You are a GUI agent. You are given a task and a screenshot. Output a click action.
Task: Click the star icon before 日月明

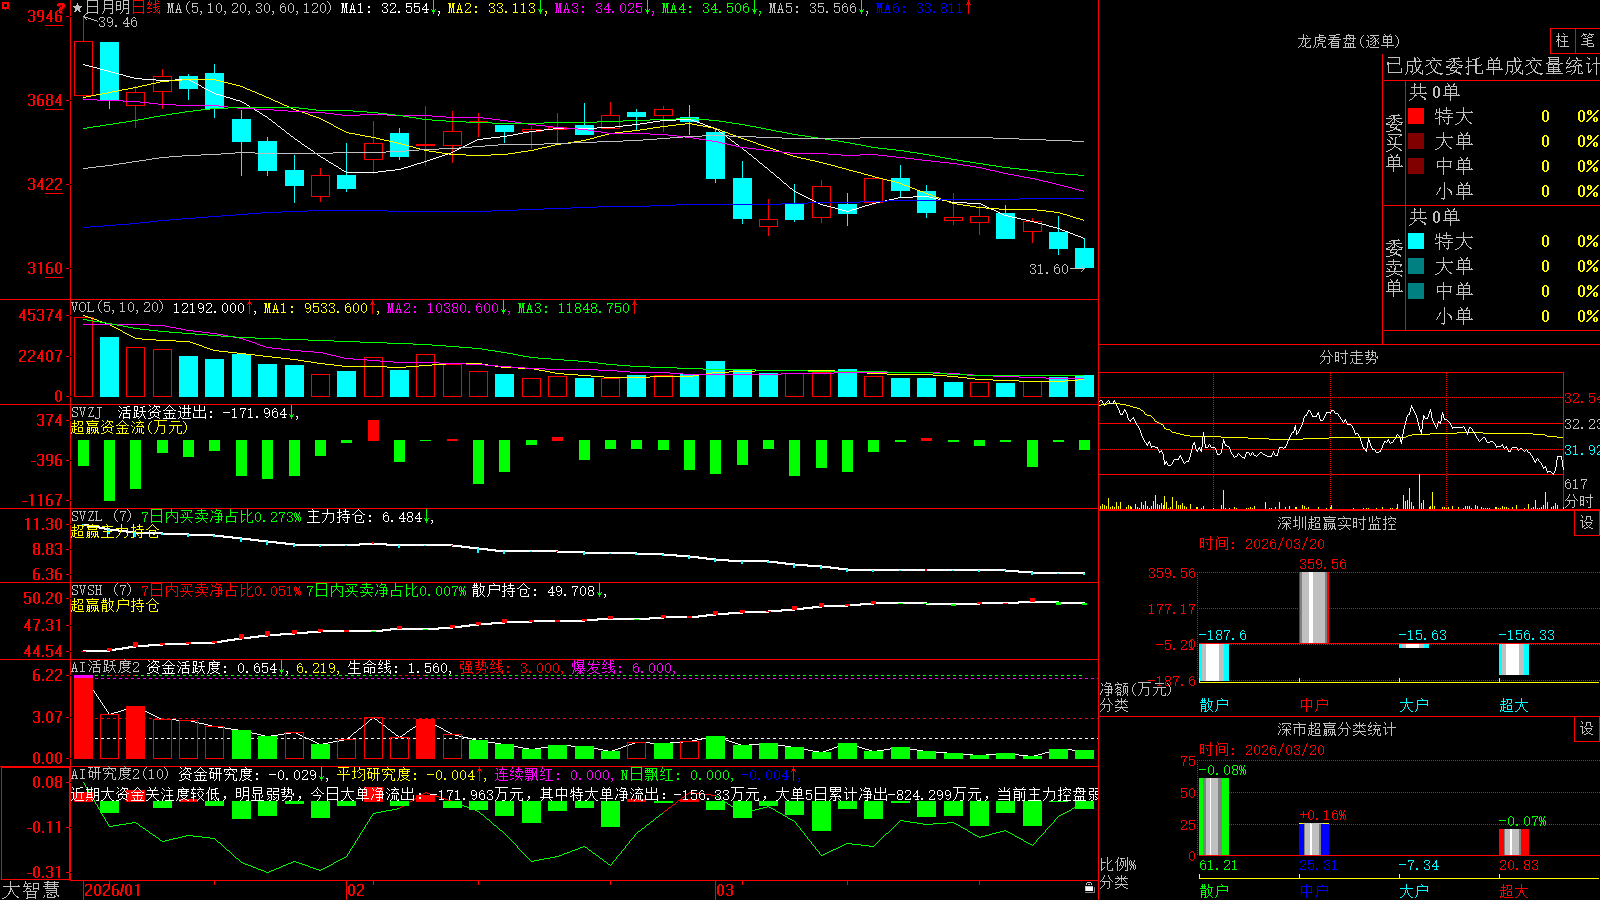click(x=77, y=8)
